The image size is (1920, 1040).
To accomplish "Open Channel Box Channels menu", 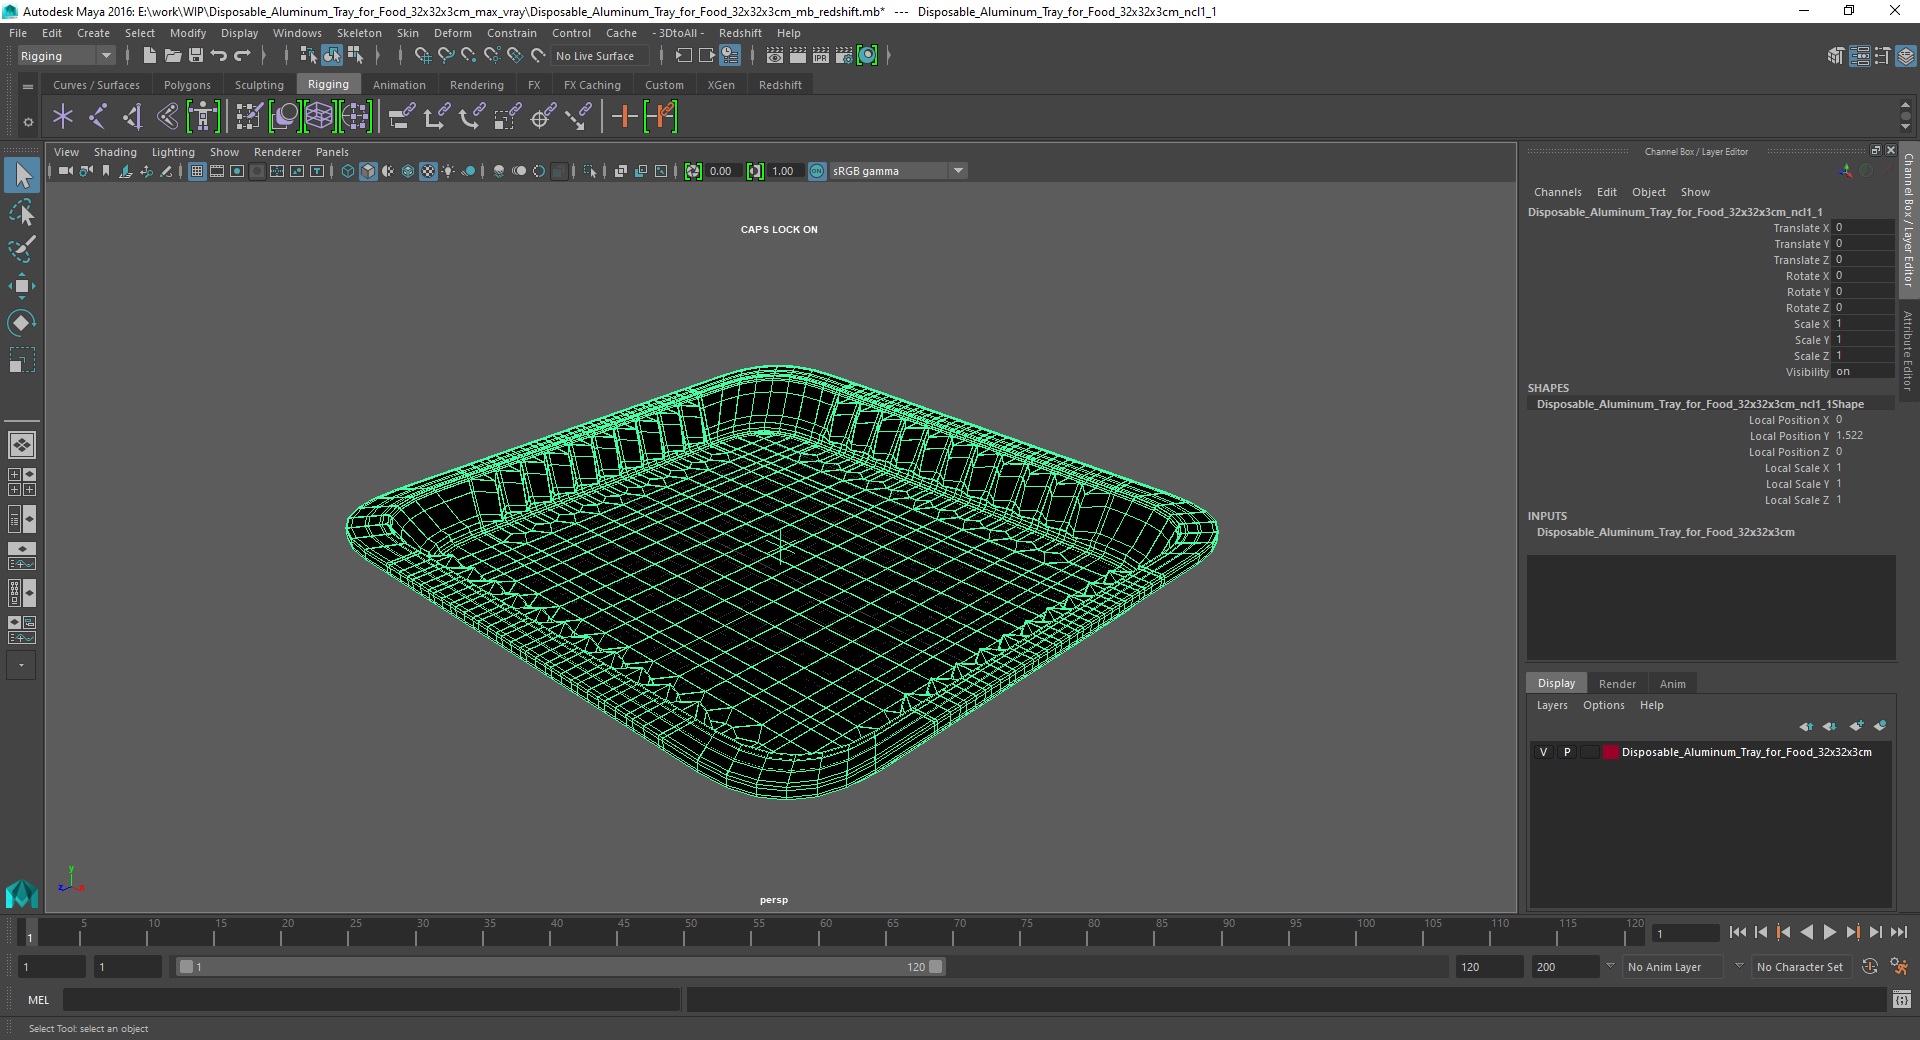I will [x=1557, y=192].
